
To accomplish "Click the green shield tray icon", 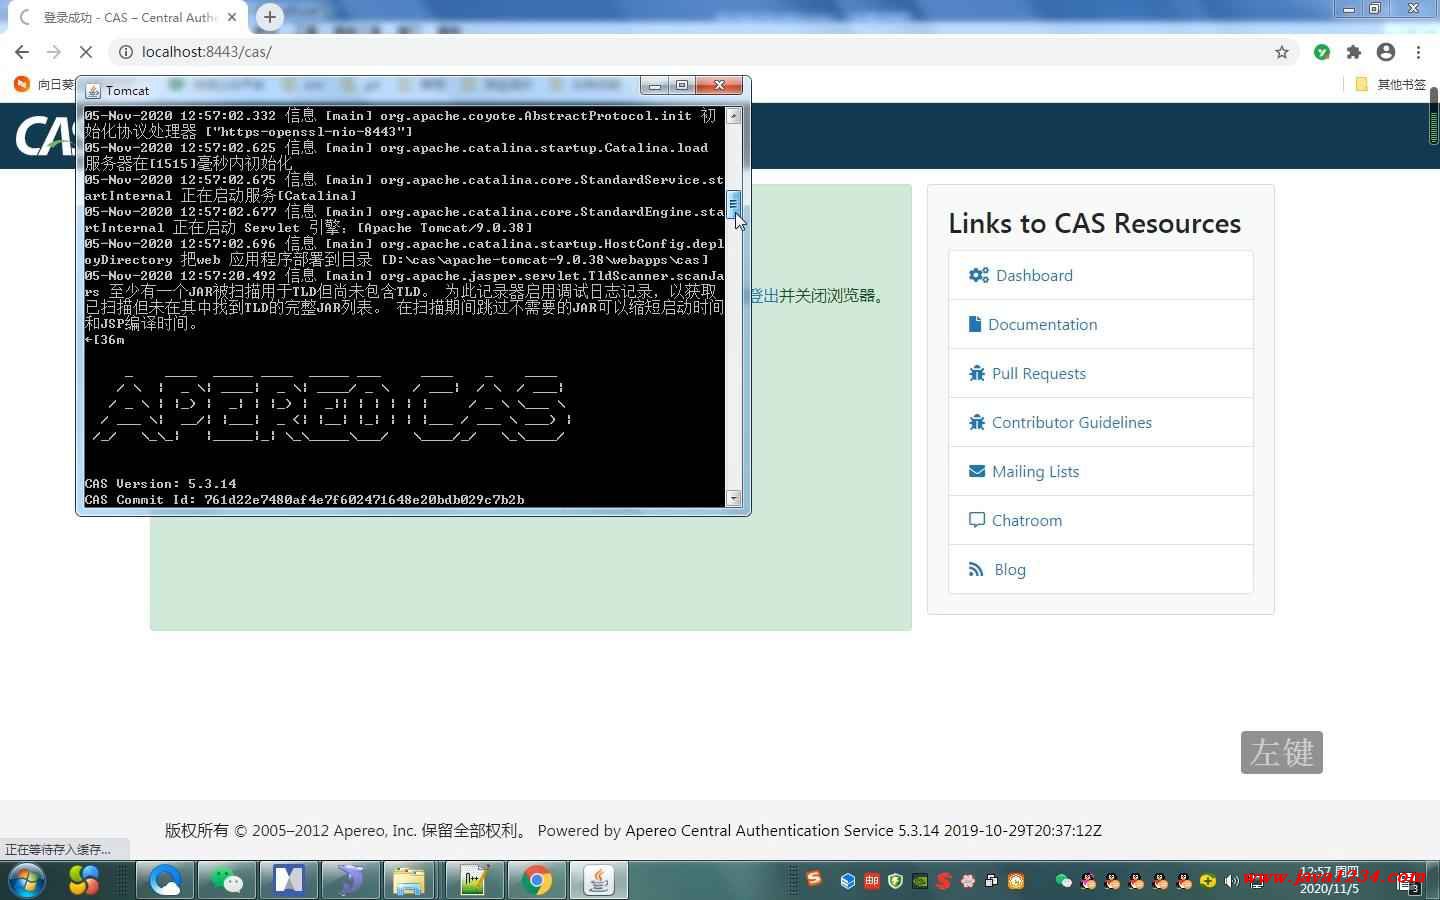I will click(x=895, y=881).
